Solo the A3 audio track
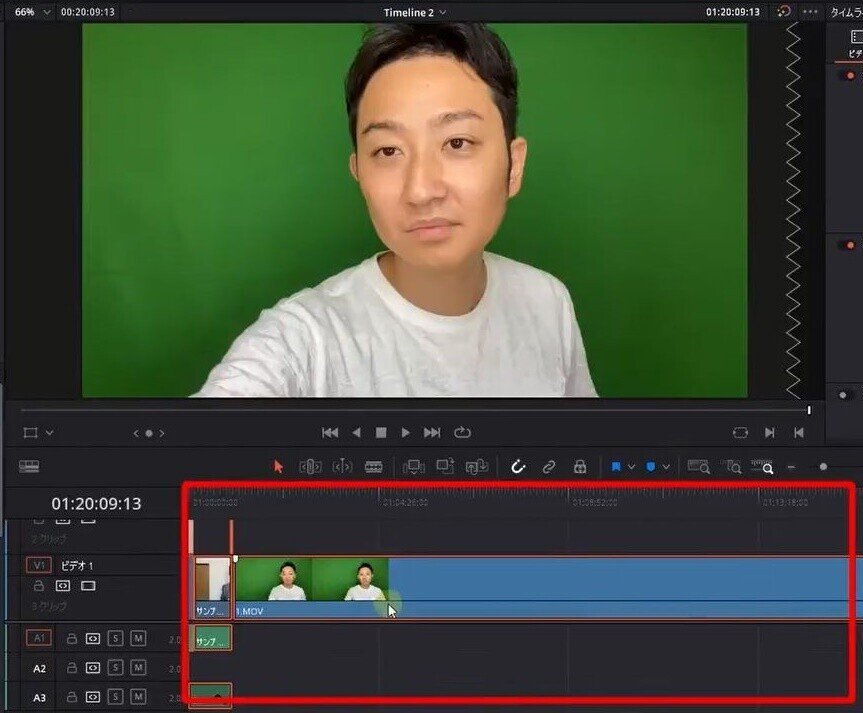The width and height of the screenshot is (863, 713). [115, 696]
